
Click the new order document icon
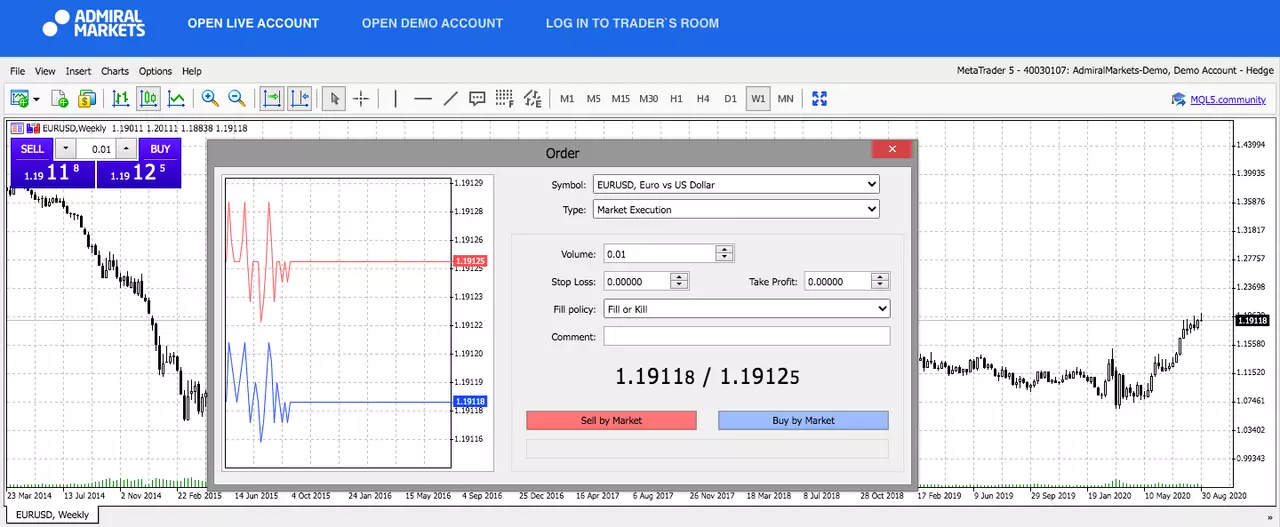[59, 98]
